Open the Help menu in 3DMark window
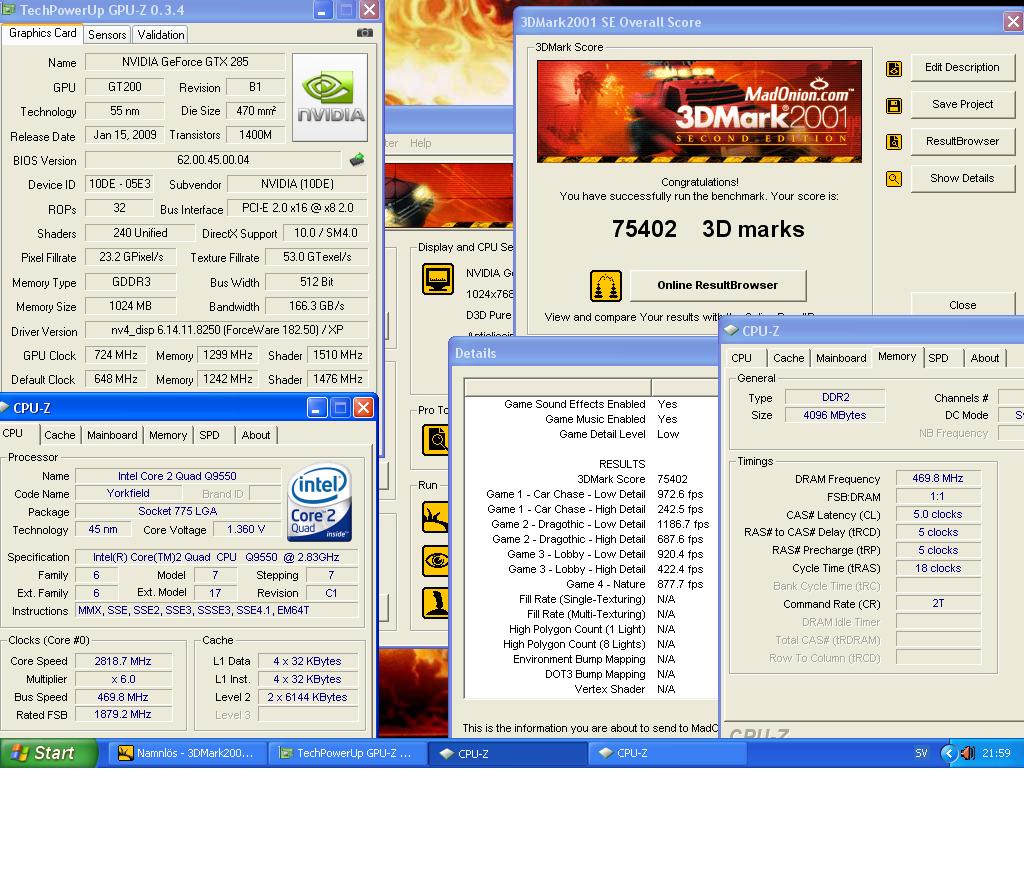Viewport: 1024px width, 880px height. (421, 143)
